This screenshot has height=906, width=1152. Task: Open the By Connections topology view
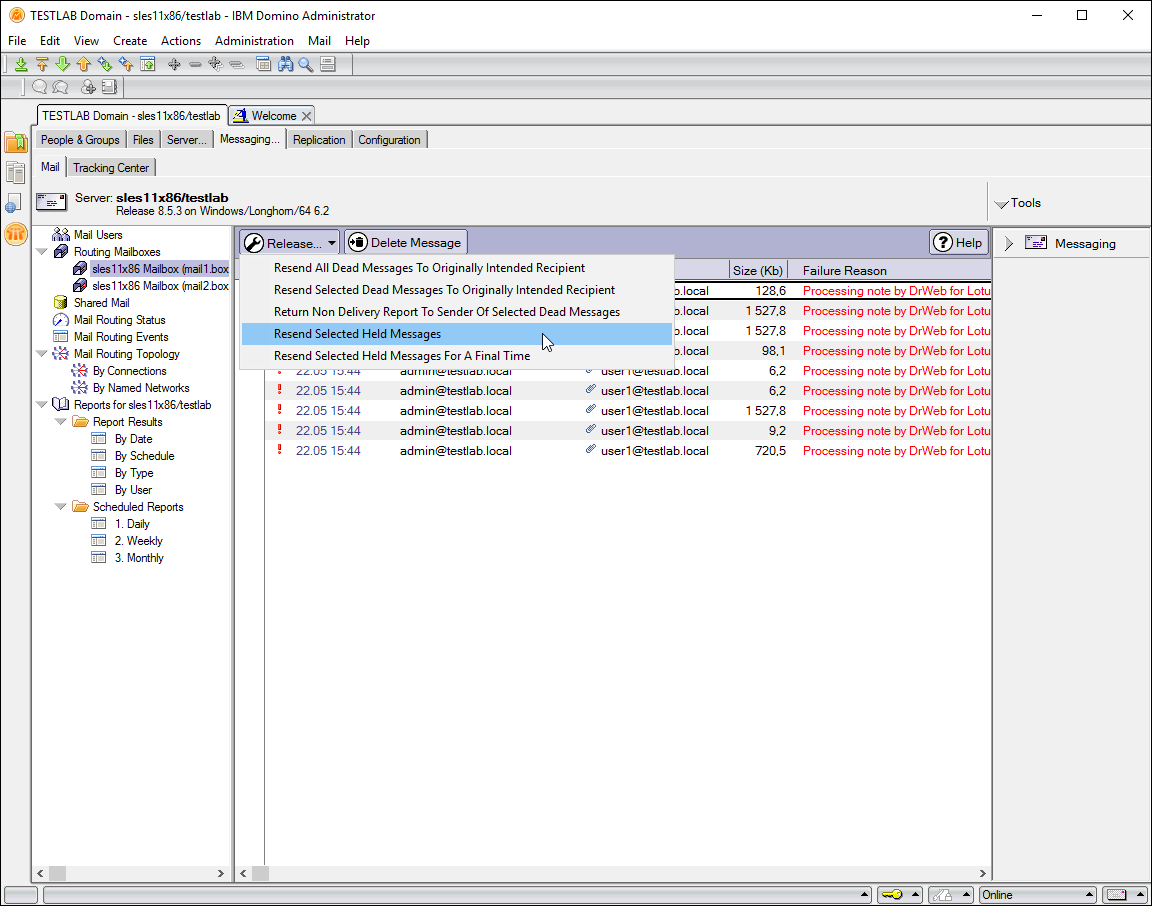pyautogui.click(x=129, y=372)
